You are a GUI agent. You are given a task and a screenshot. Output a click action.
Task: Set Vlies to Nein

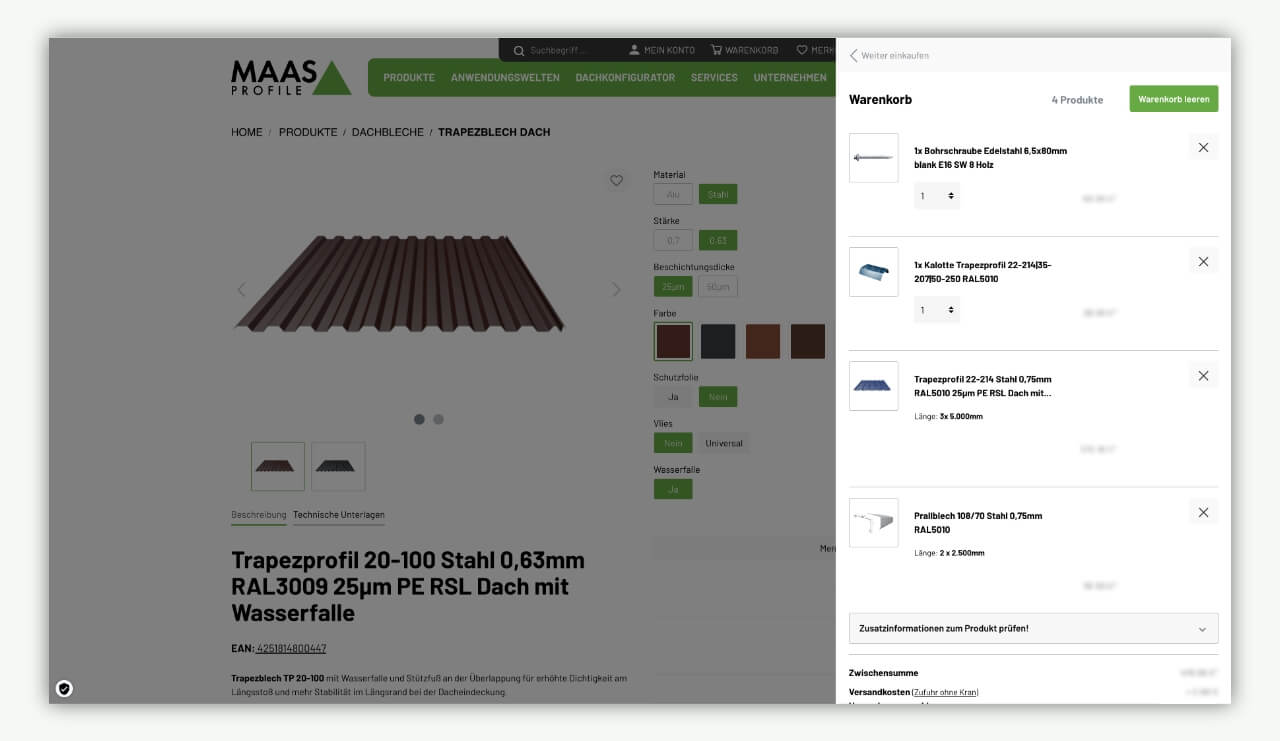[x=673, y=443]
